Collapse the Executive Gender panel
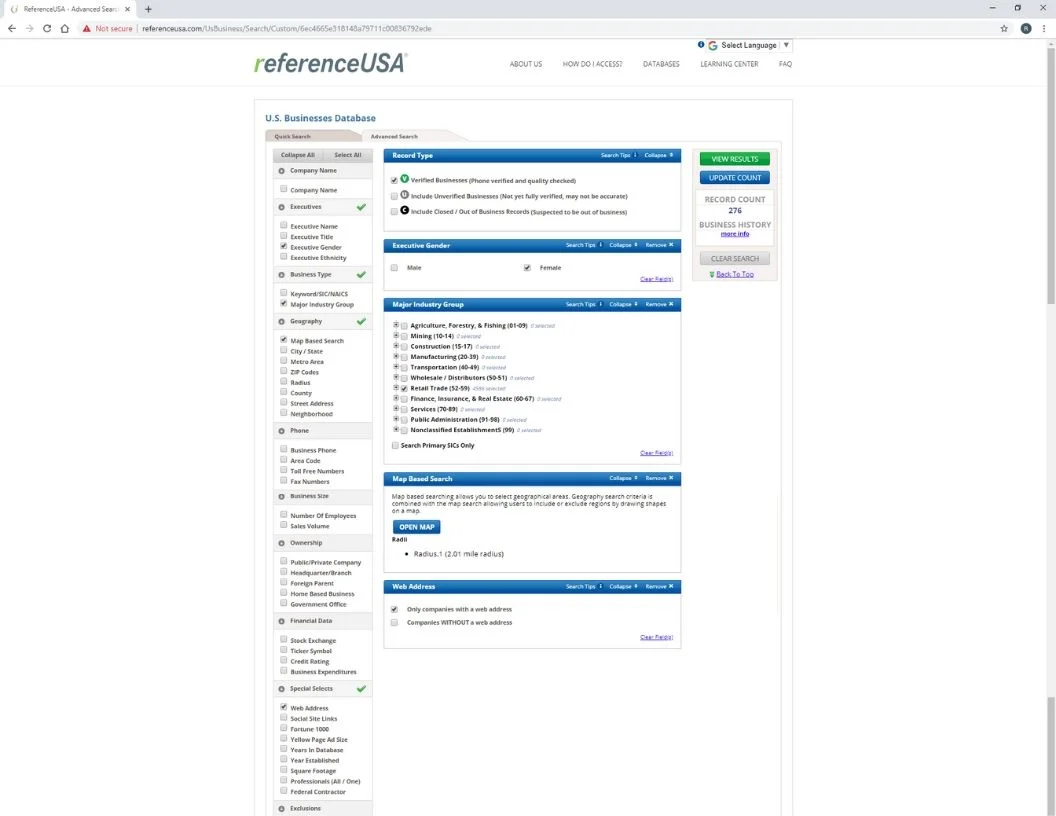1056x816 pixels. coord(623,245)
